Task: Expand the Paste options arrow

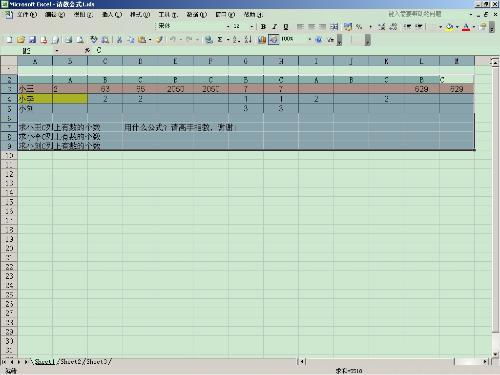Action: click(150, 40)
